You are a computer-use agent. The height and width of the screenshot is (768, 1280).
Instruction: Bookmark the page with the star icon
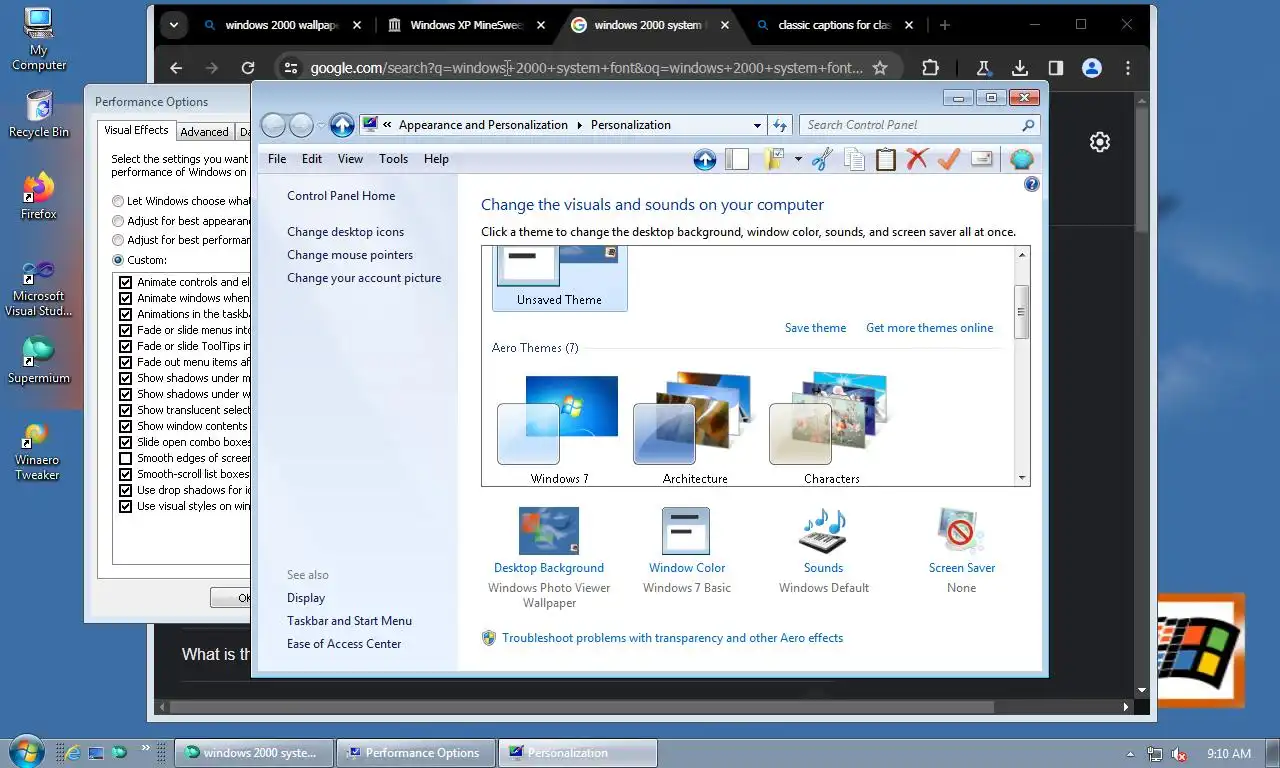[x=880, y=68]
